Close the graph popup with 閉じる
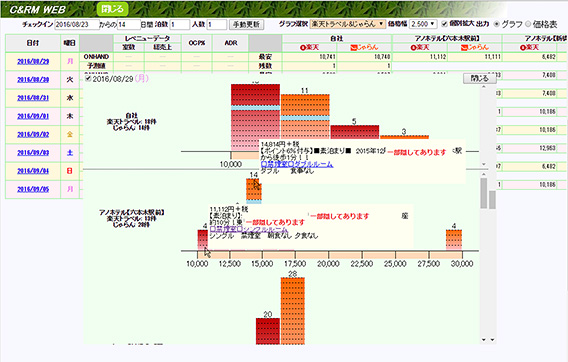The height and width of the screenshot is (362, 568). 480,78
